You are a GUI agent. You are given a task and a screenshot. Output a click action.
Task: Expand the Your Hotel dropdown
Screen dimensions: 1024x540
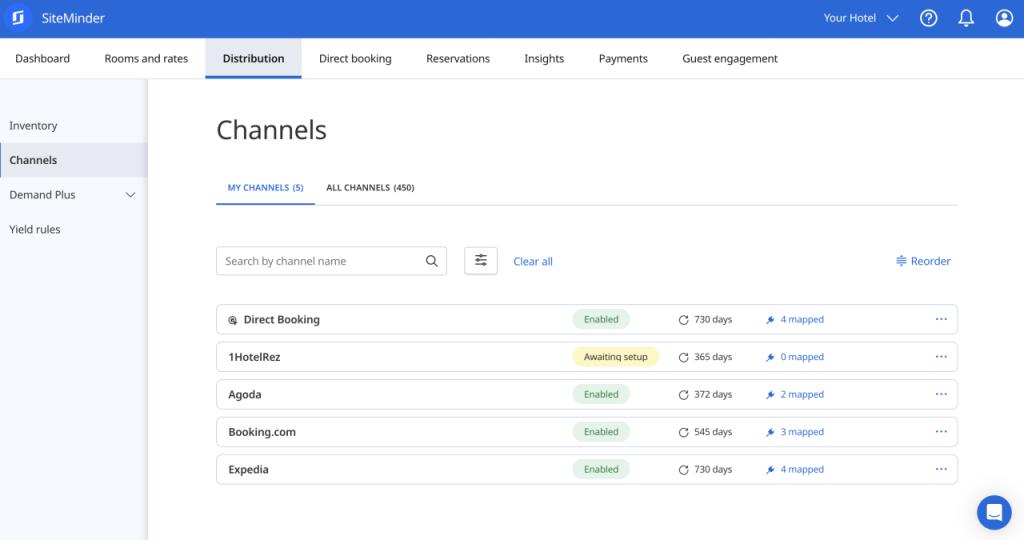coord(860,18)
